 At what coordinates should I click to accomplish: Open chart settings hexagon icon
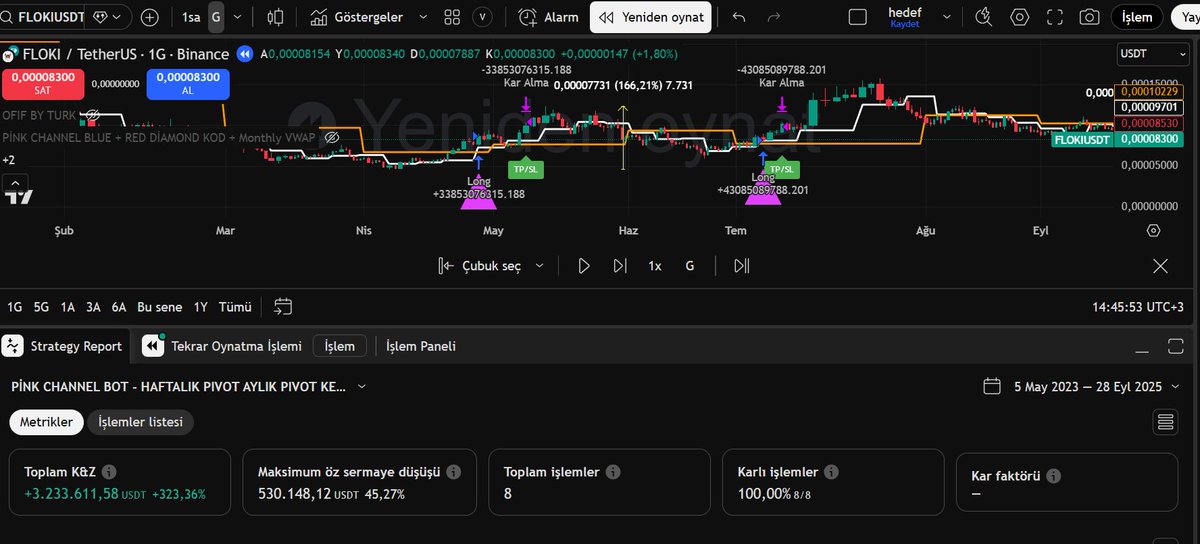(1020, 17)
